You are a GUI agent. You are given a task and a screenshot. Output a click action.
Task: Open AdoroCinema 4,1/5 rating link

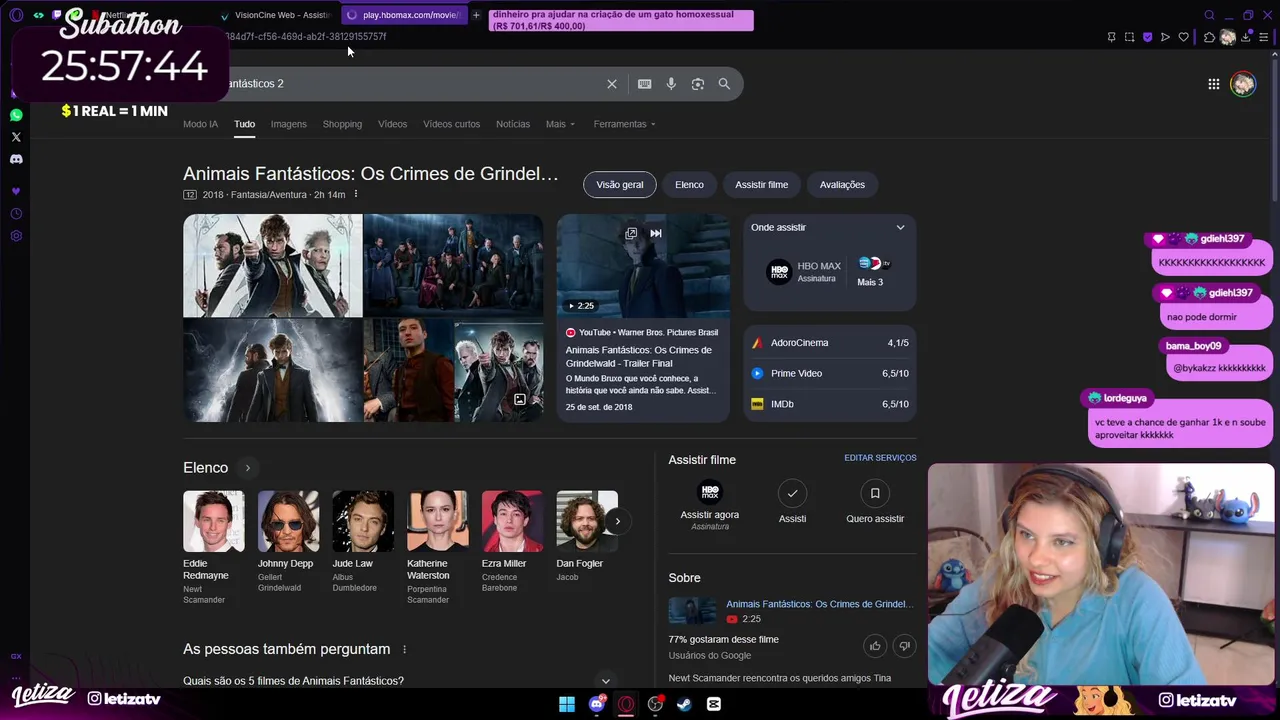(x=830, y=343)
